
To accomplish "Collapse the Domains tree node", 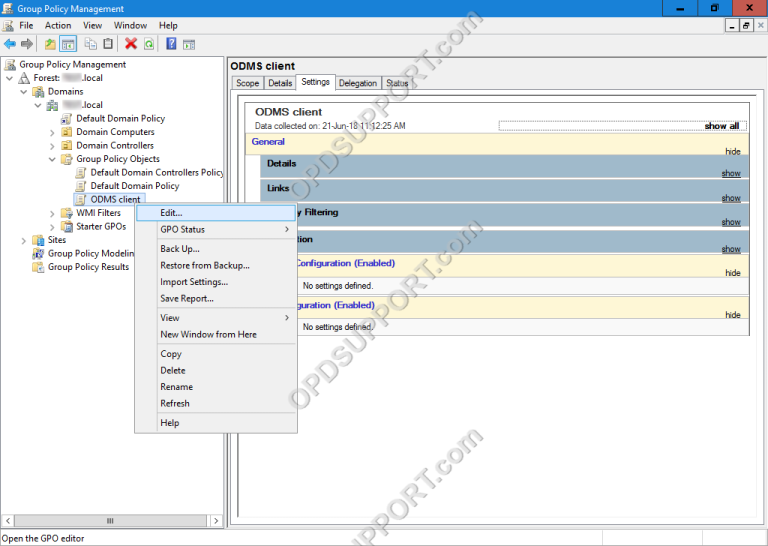I will (24, 92).
